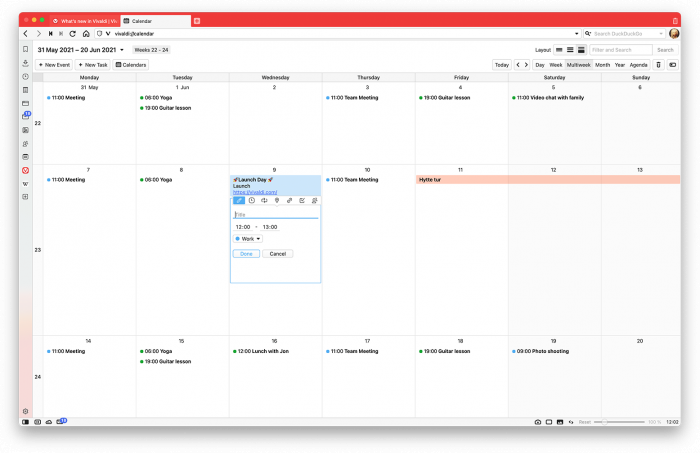Select the location pin tab in event editor

(x=277, y=200)
